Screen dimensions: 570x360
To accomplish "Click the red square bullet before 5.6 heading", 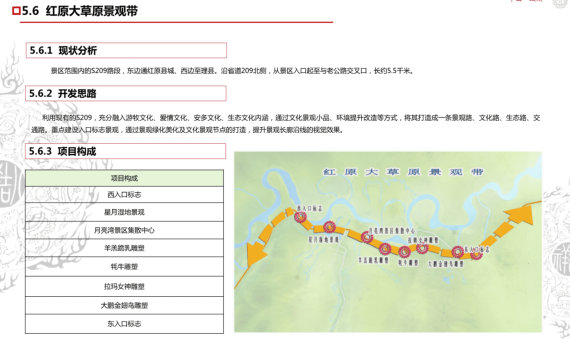I will pos(16,11).
